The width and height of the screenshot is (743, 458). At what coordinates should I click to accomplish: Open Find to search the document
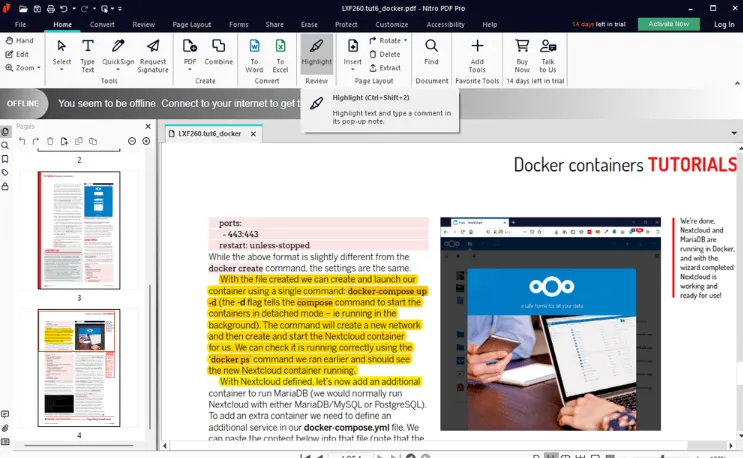coord(431,52)
